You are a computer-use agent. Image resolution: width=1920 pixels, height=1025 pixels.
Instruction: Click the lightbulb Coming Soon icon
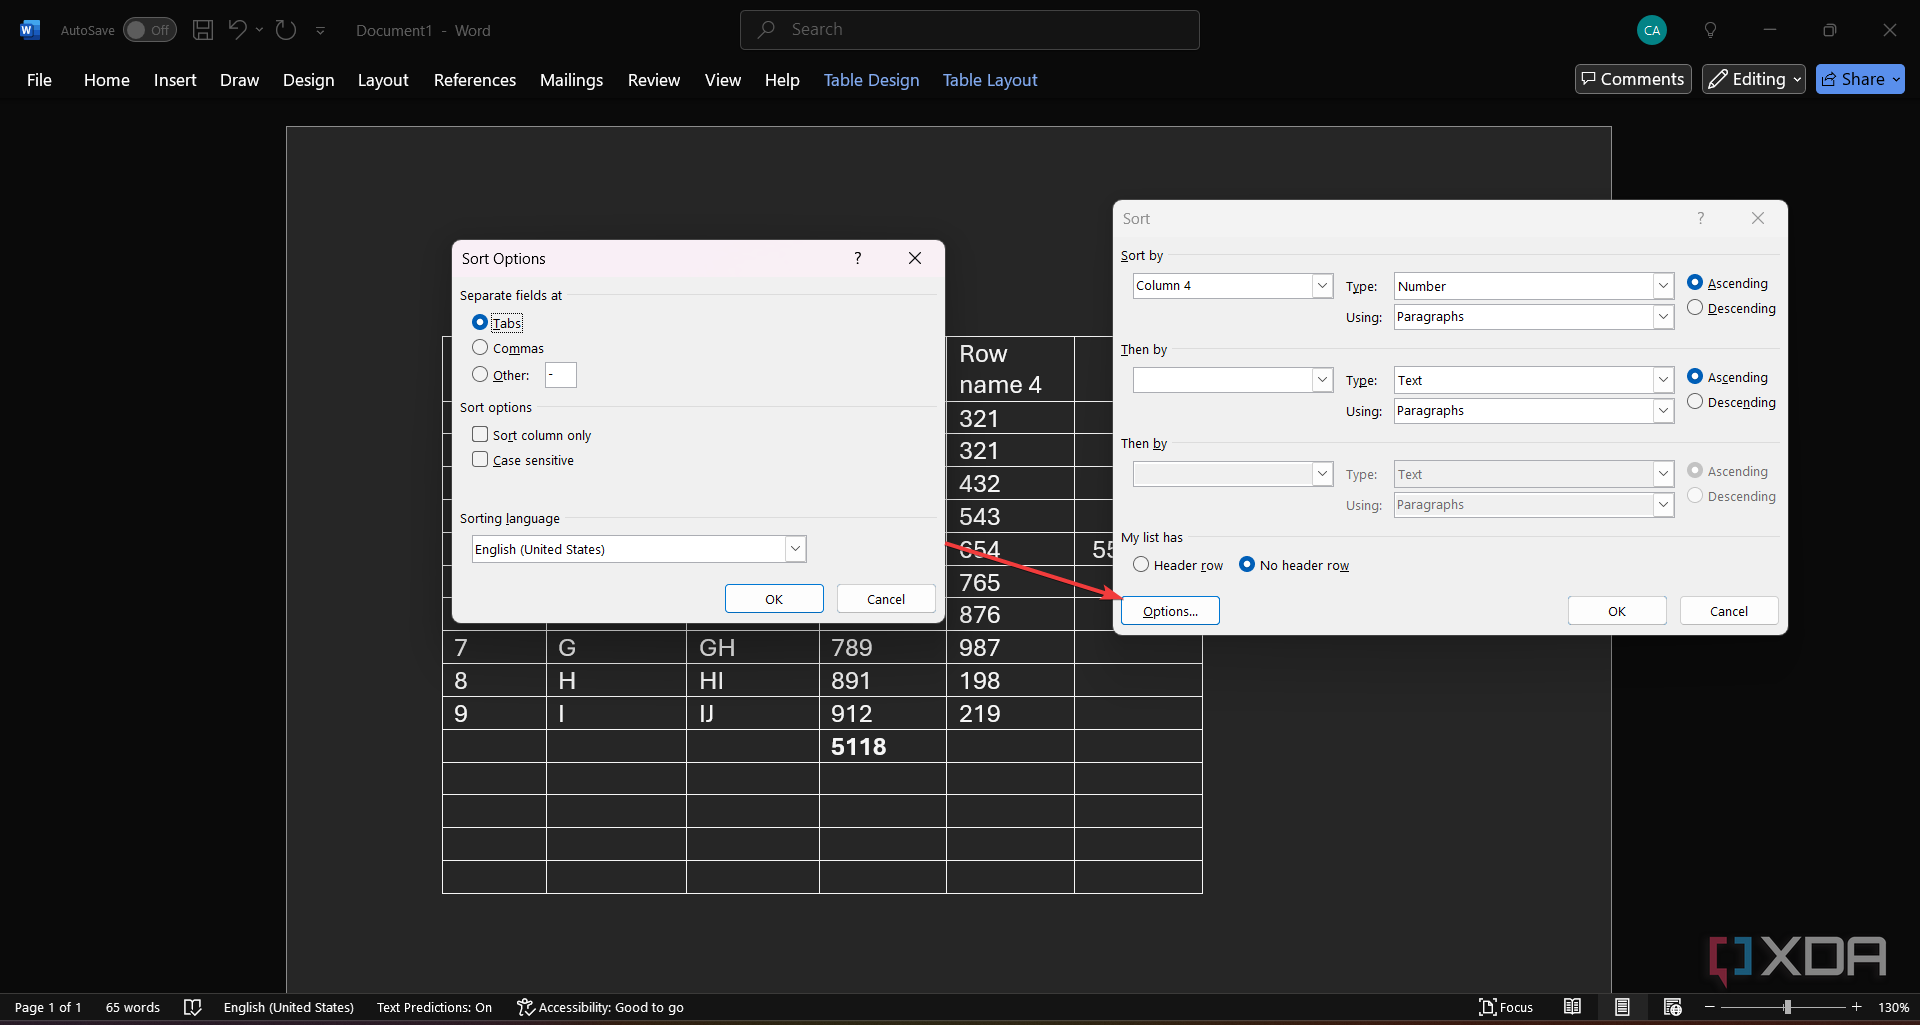click(1710, 30)
